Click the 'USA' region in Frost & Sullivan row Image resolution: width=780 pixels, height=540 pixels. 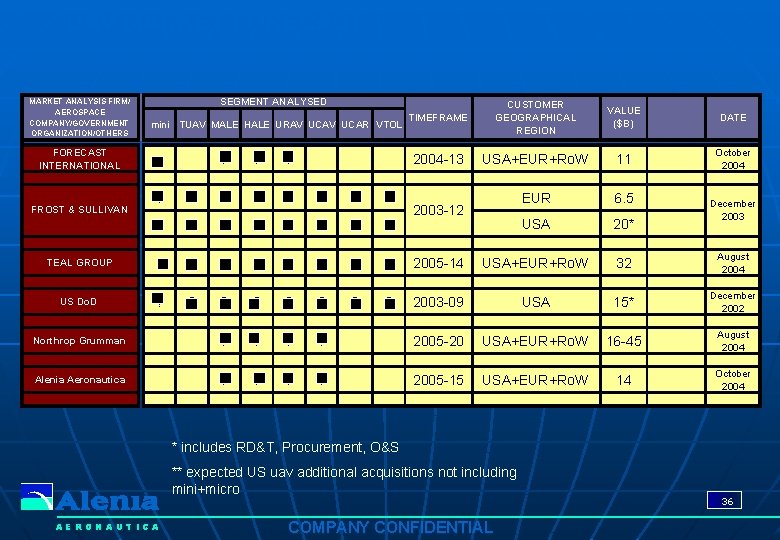tap(536, 224)
